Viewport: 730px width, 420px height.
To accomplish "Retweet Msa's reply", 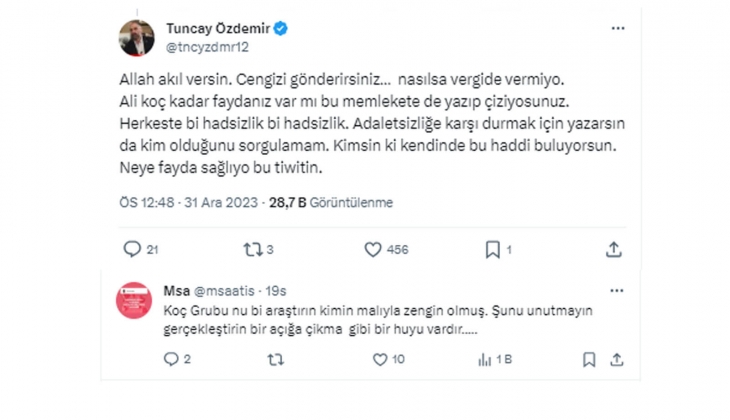I will point(275,359).
